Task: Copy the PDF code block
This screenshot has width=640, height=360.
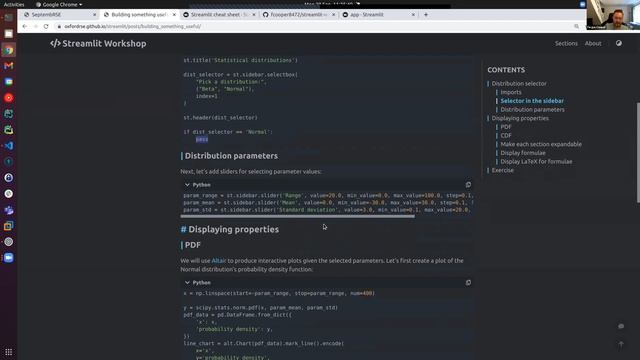Action: (x=468, y=282)
